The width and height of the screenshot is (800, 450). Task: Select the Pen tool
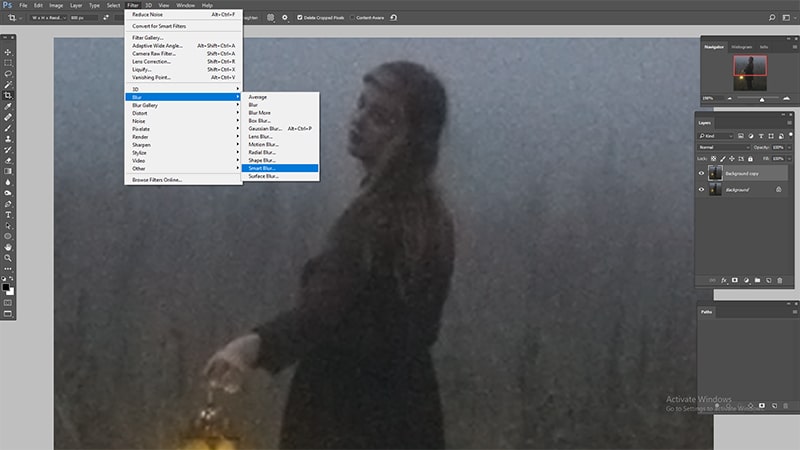(8, 204)
